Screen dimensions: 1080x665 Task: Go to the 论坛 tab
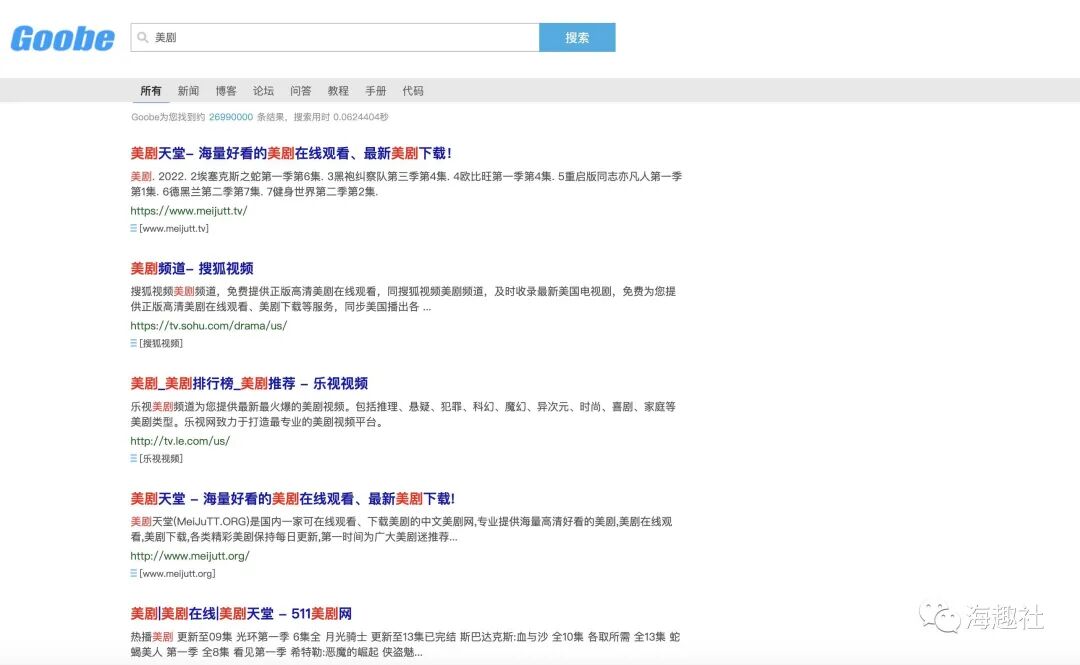(263, 90)
